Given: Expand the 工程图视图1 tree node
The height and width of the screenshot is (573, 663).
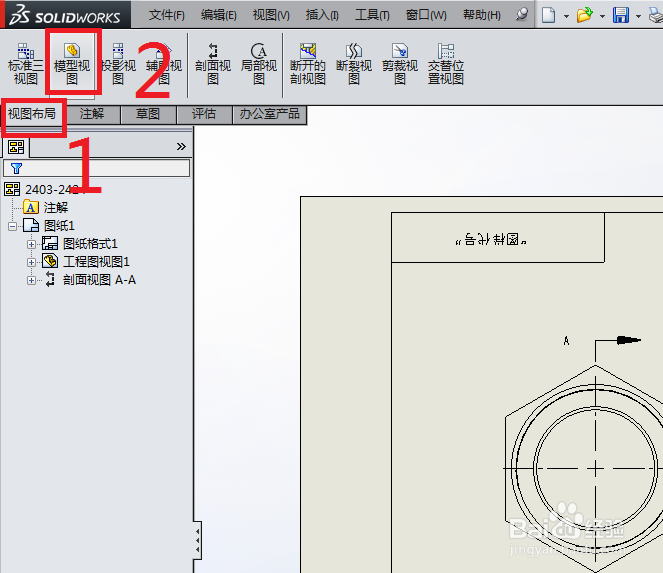Looking at the screenshot, I should pyautogui.click(x=31, y=262).
